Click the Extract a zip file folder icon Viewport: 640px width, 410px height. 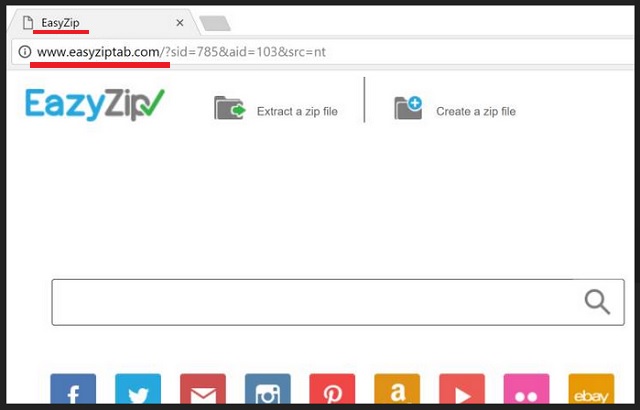pyautogui.click(x=230, y=108)
